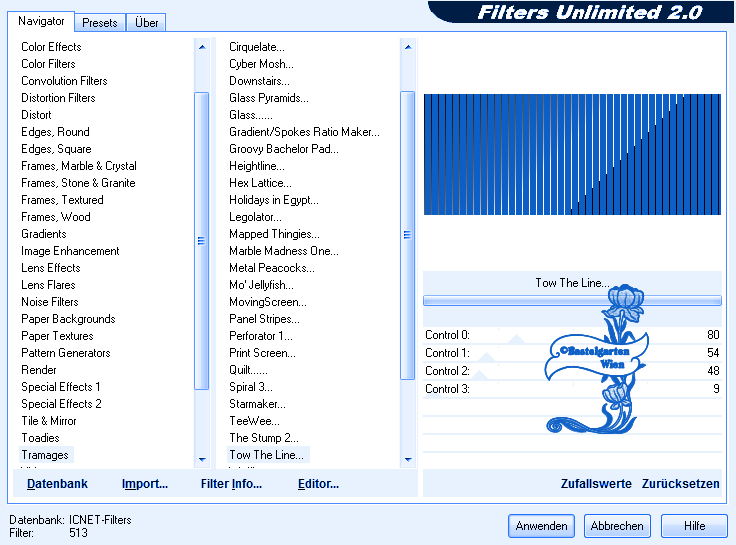This screenshot has height=545, width=736.
Task: Open the Datenbank link
Action: [x=57, y=484]
